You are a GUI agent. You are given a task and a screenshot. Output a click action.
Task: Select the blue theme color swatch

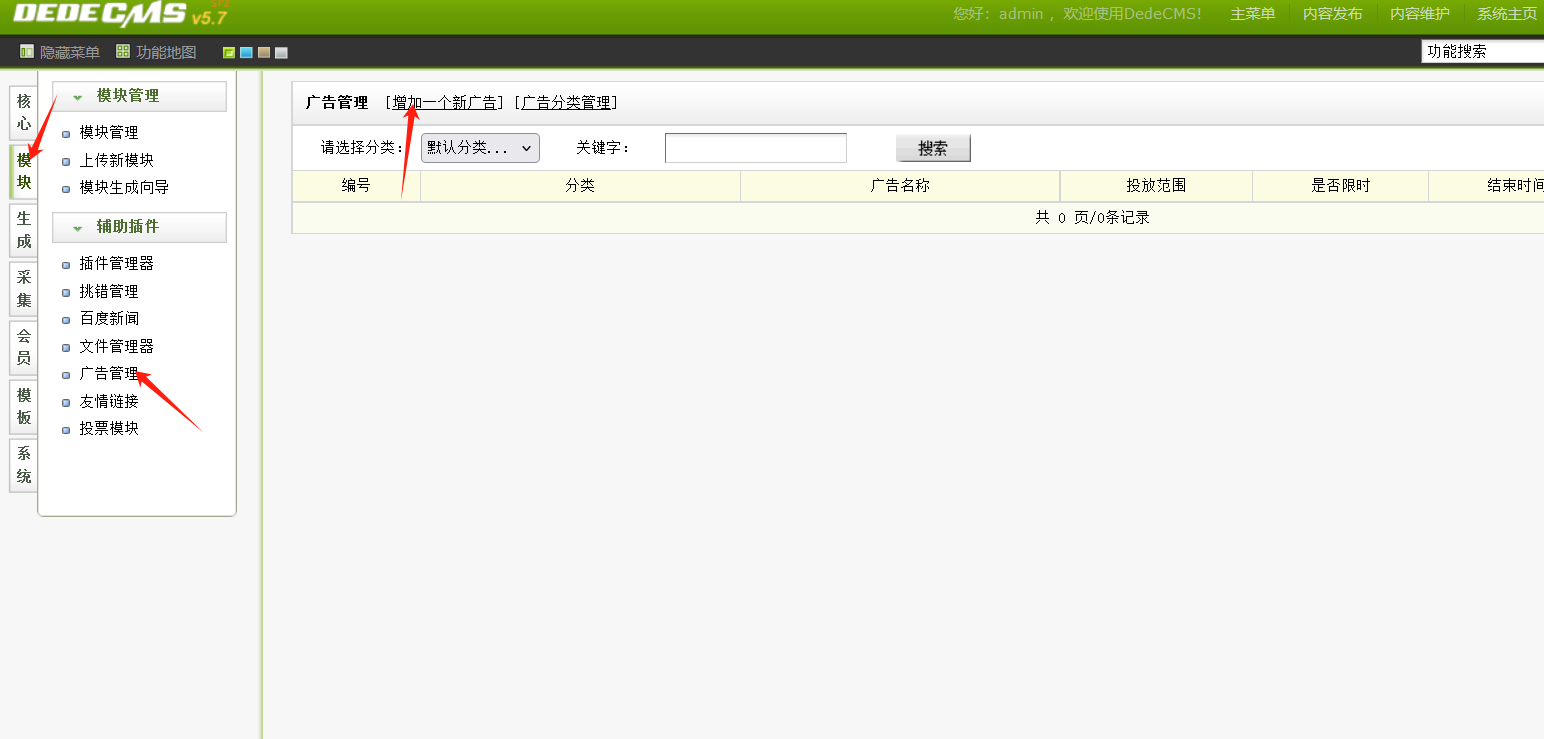[x=245, y=51]
